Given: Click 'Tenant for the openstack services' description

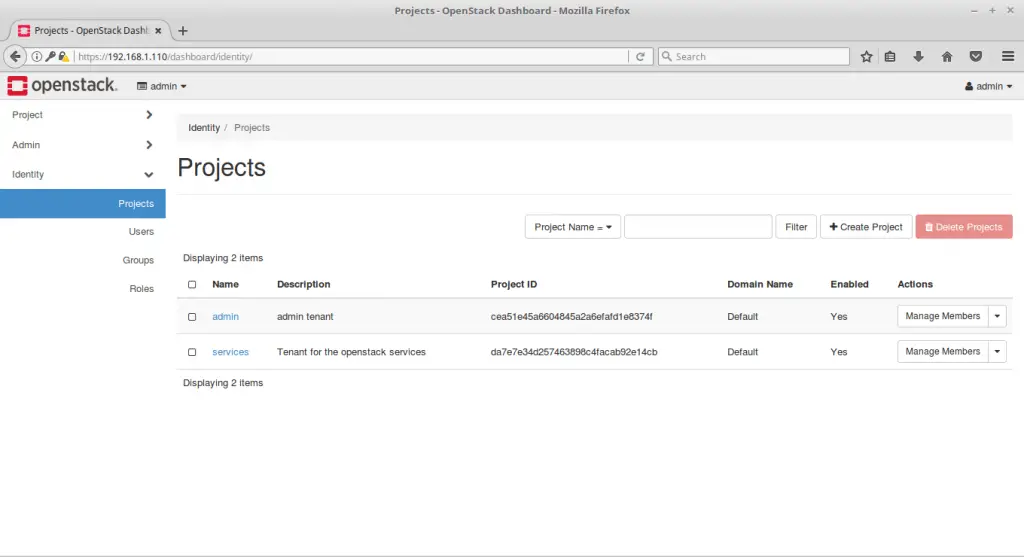Looking at the screenshot, I should [x=351, y=352].
